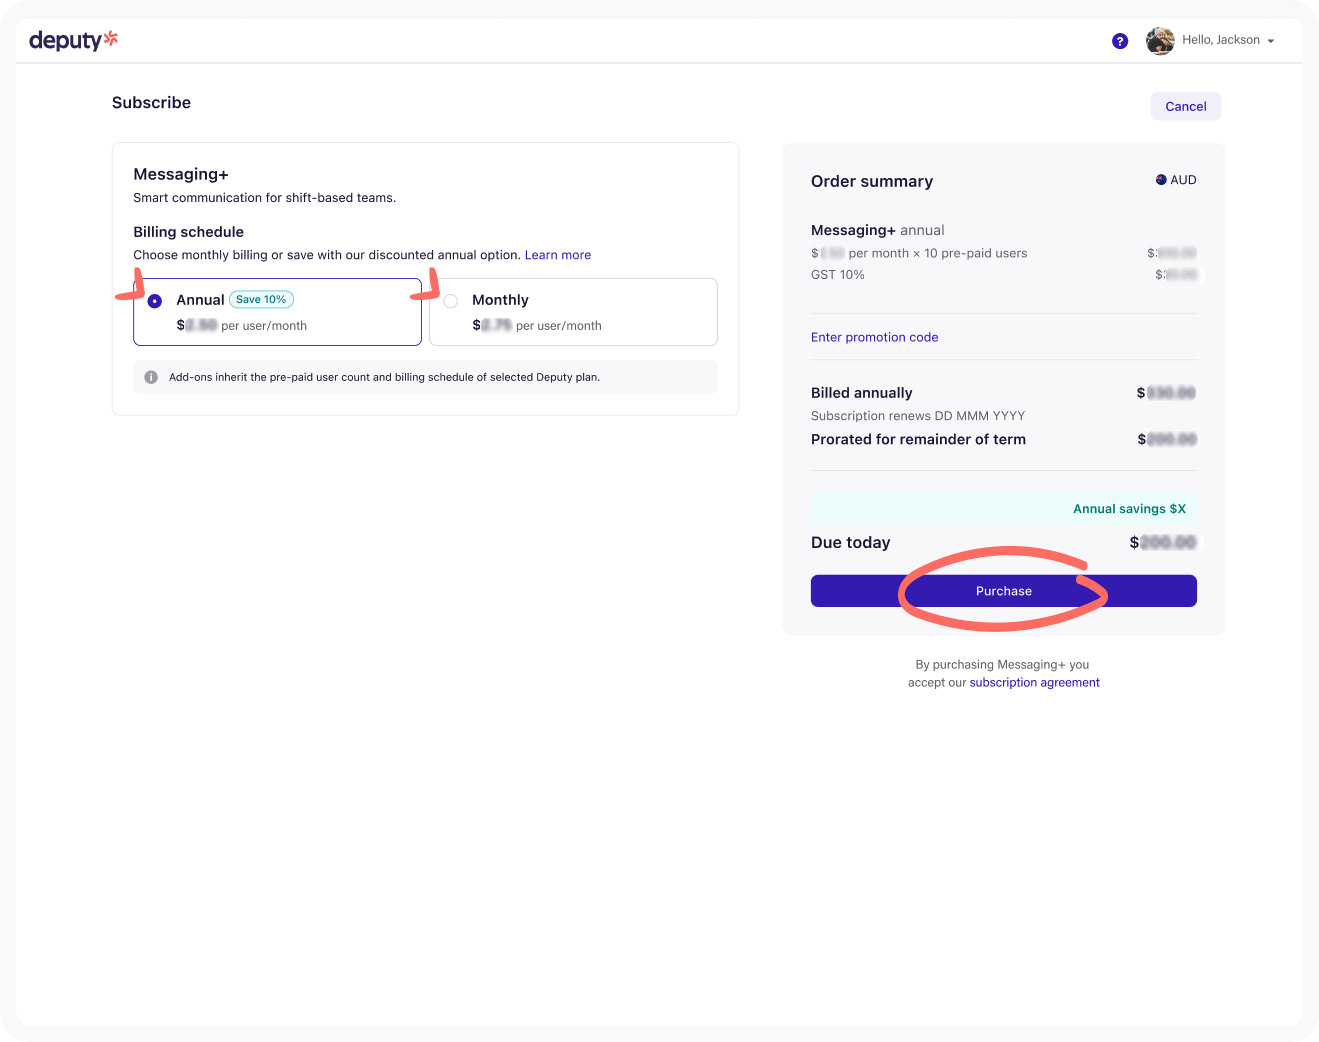1319x1042 pixels.
Task: Click the Annual savings $X banner
Action: point(1003,509)
